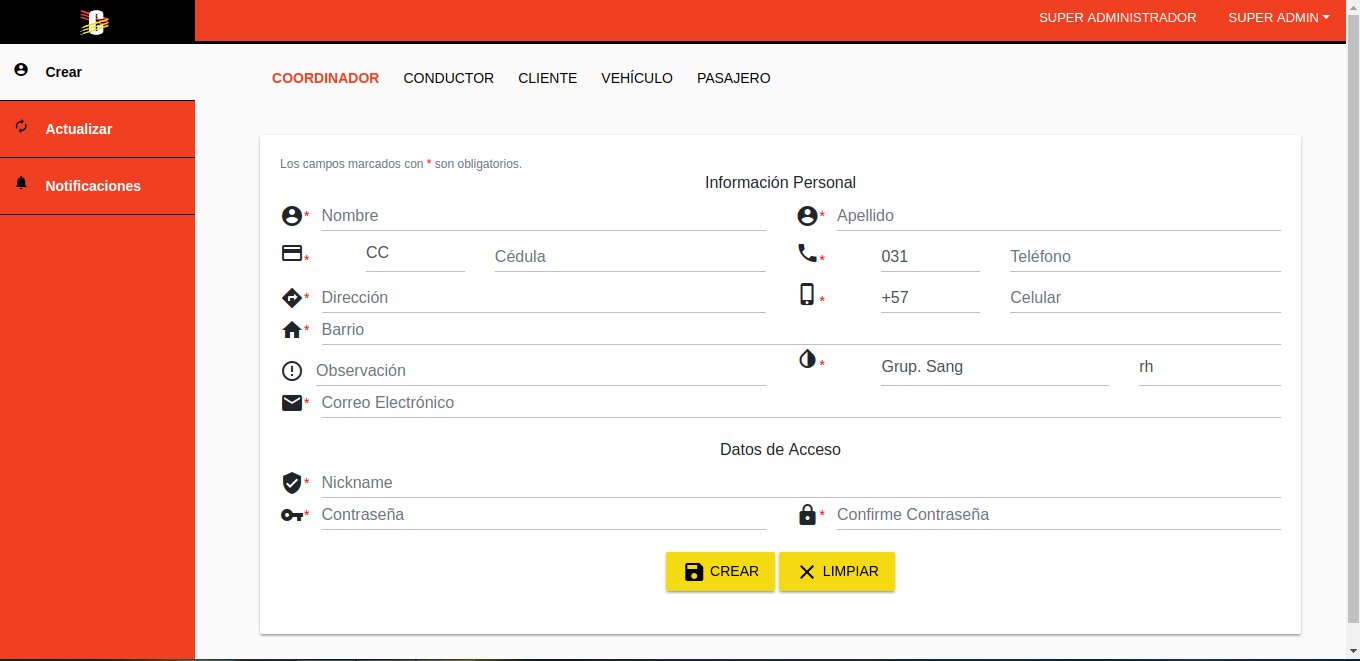Switch to the PASAJERO tab

(734, 78)
